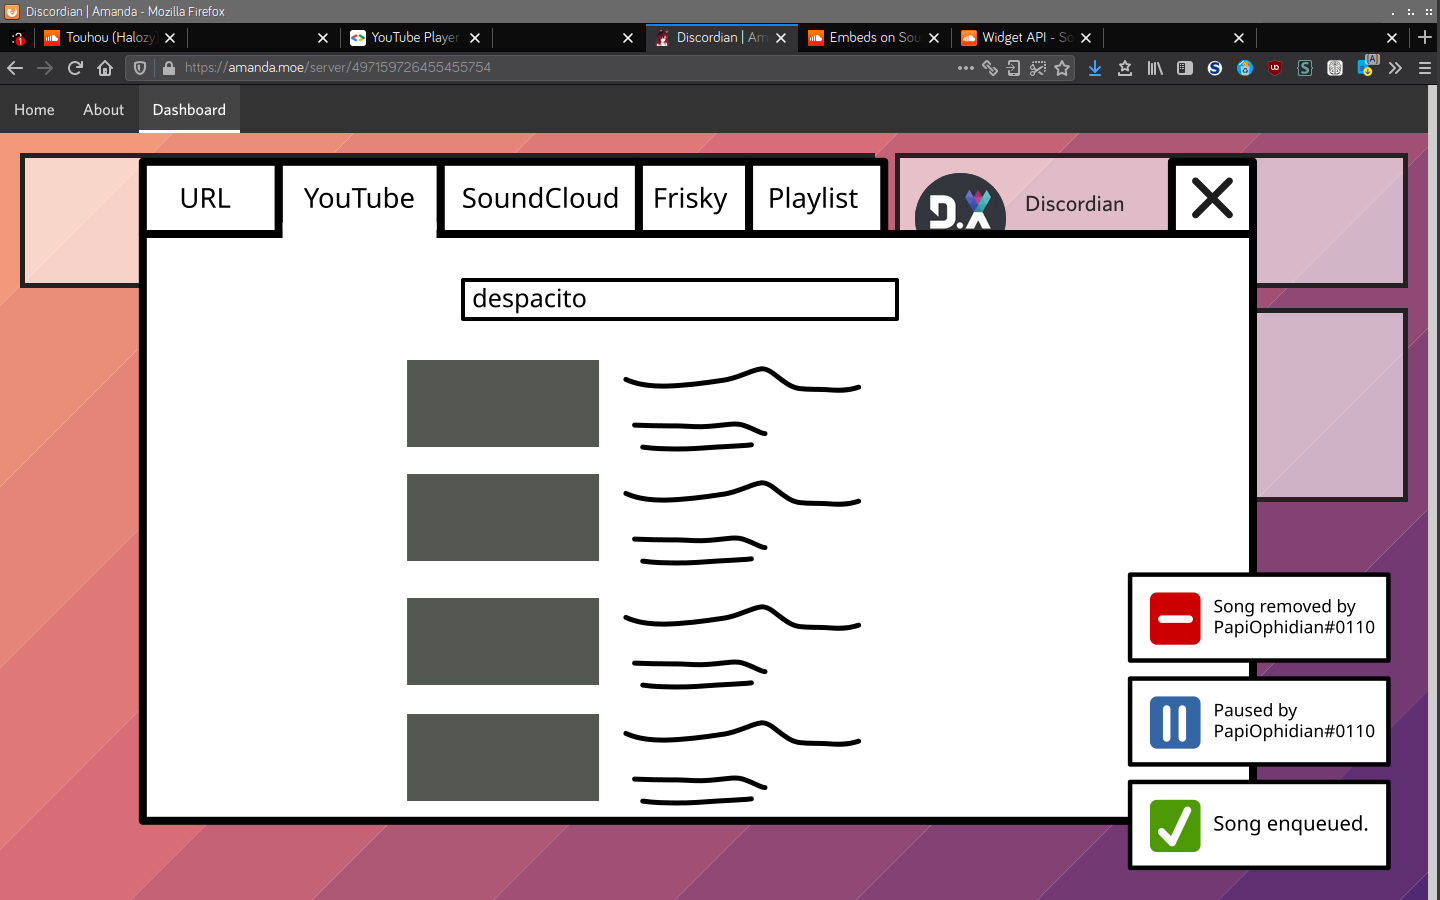1440x900 pixels.
Task: Expand the overflow extensions chevron
Action: 1395,68
